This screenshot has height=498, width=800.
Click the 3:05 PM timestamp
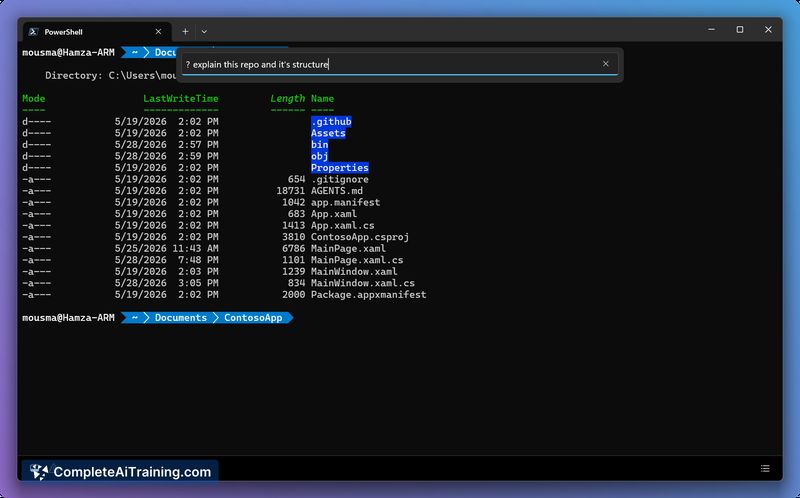click(198, 283)
